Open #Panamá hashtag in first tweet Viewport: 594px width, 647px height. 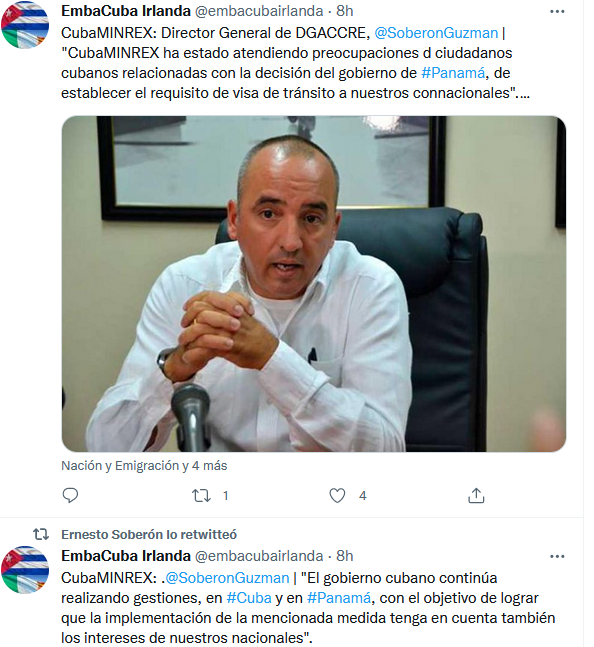click(453, 73)
